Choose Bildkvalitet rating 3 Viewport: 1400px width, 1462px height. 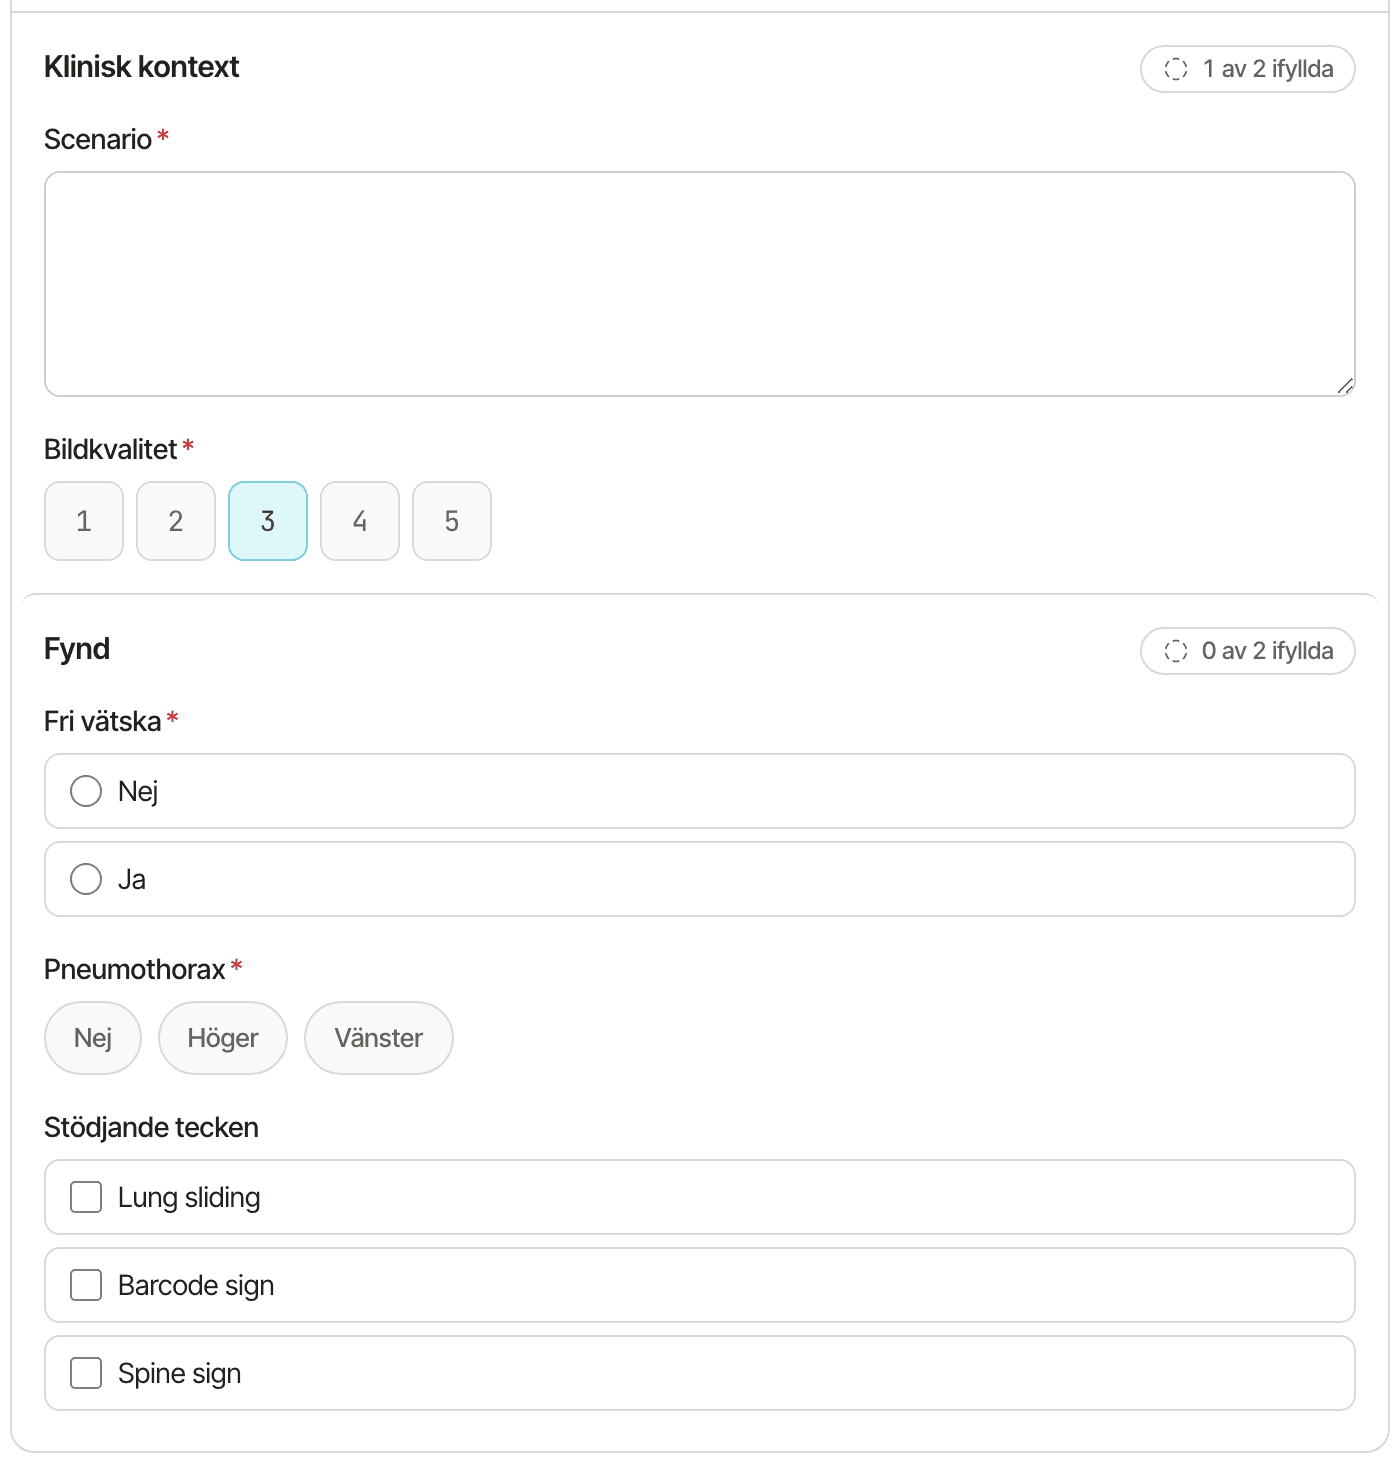click(268, 521)
